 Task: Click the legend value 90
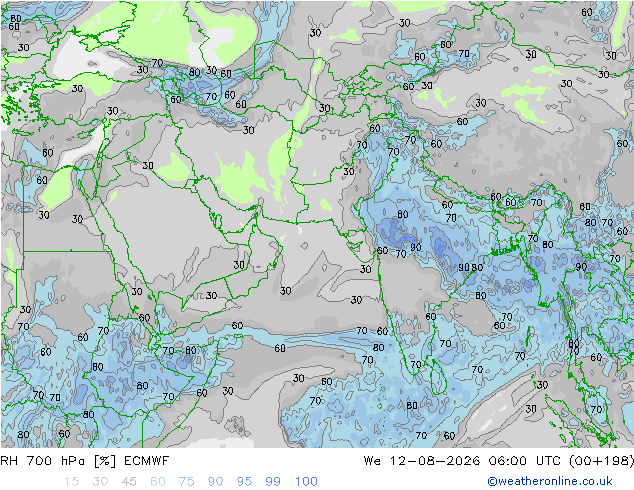coord(215,481)
